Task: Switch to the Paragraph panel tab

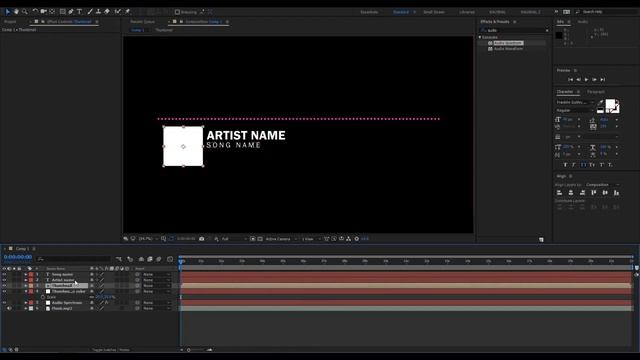Action: pyautogui.click(x=596, y=92)
